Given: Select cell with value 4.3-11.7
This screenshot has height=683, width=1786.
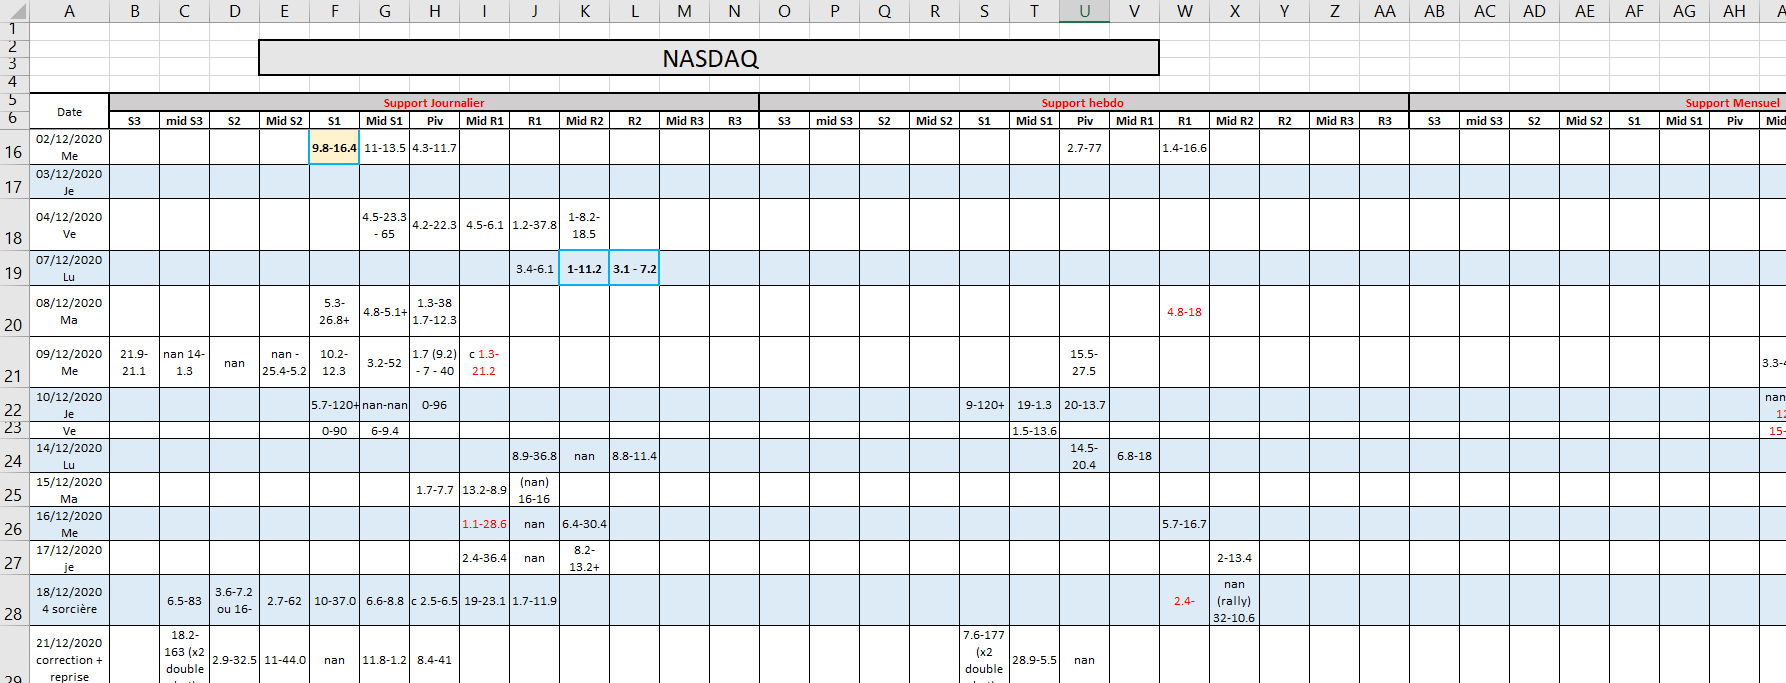Looking at the screenshot, I should tap(434, 147).
